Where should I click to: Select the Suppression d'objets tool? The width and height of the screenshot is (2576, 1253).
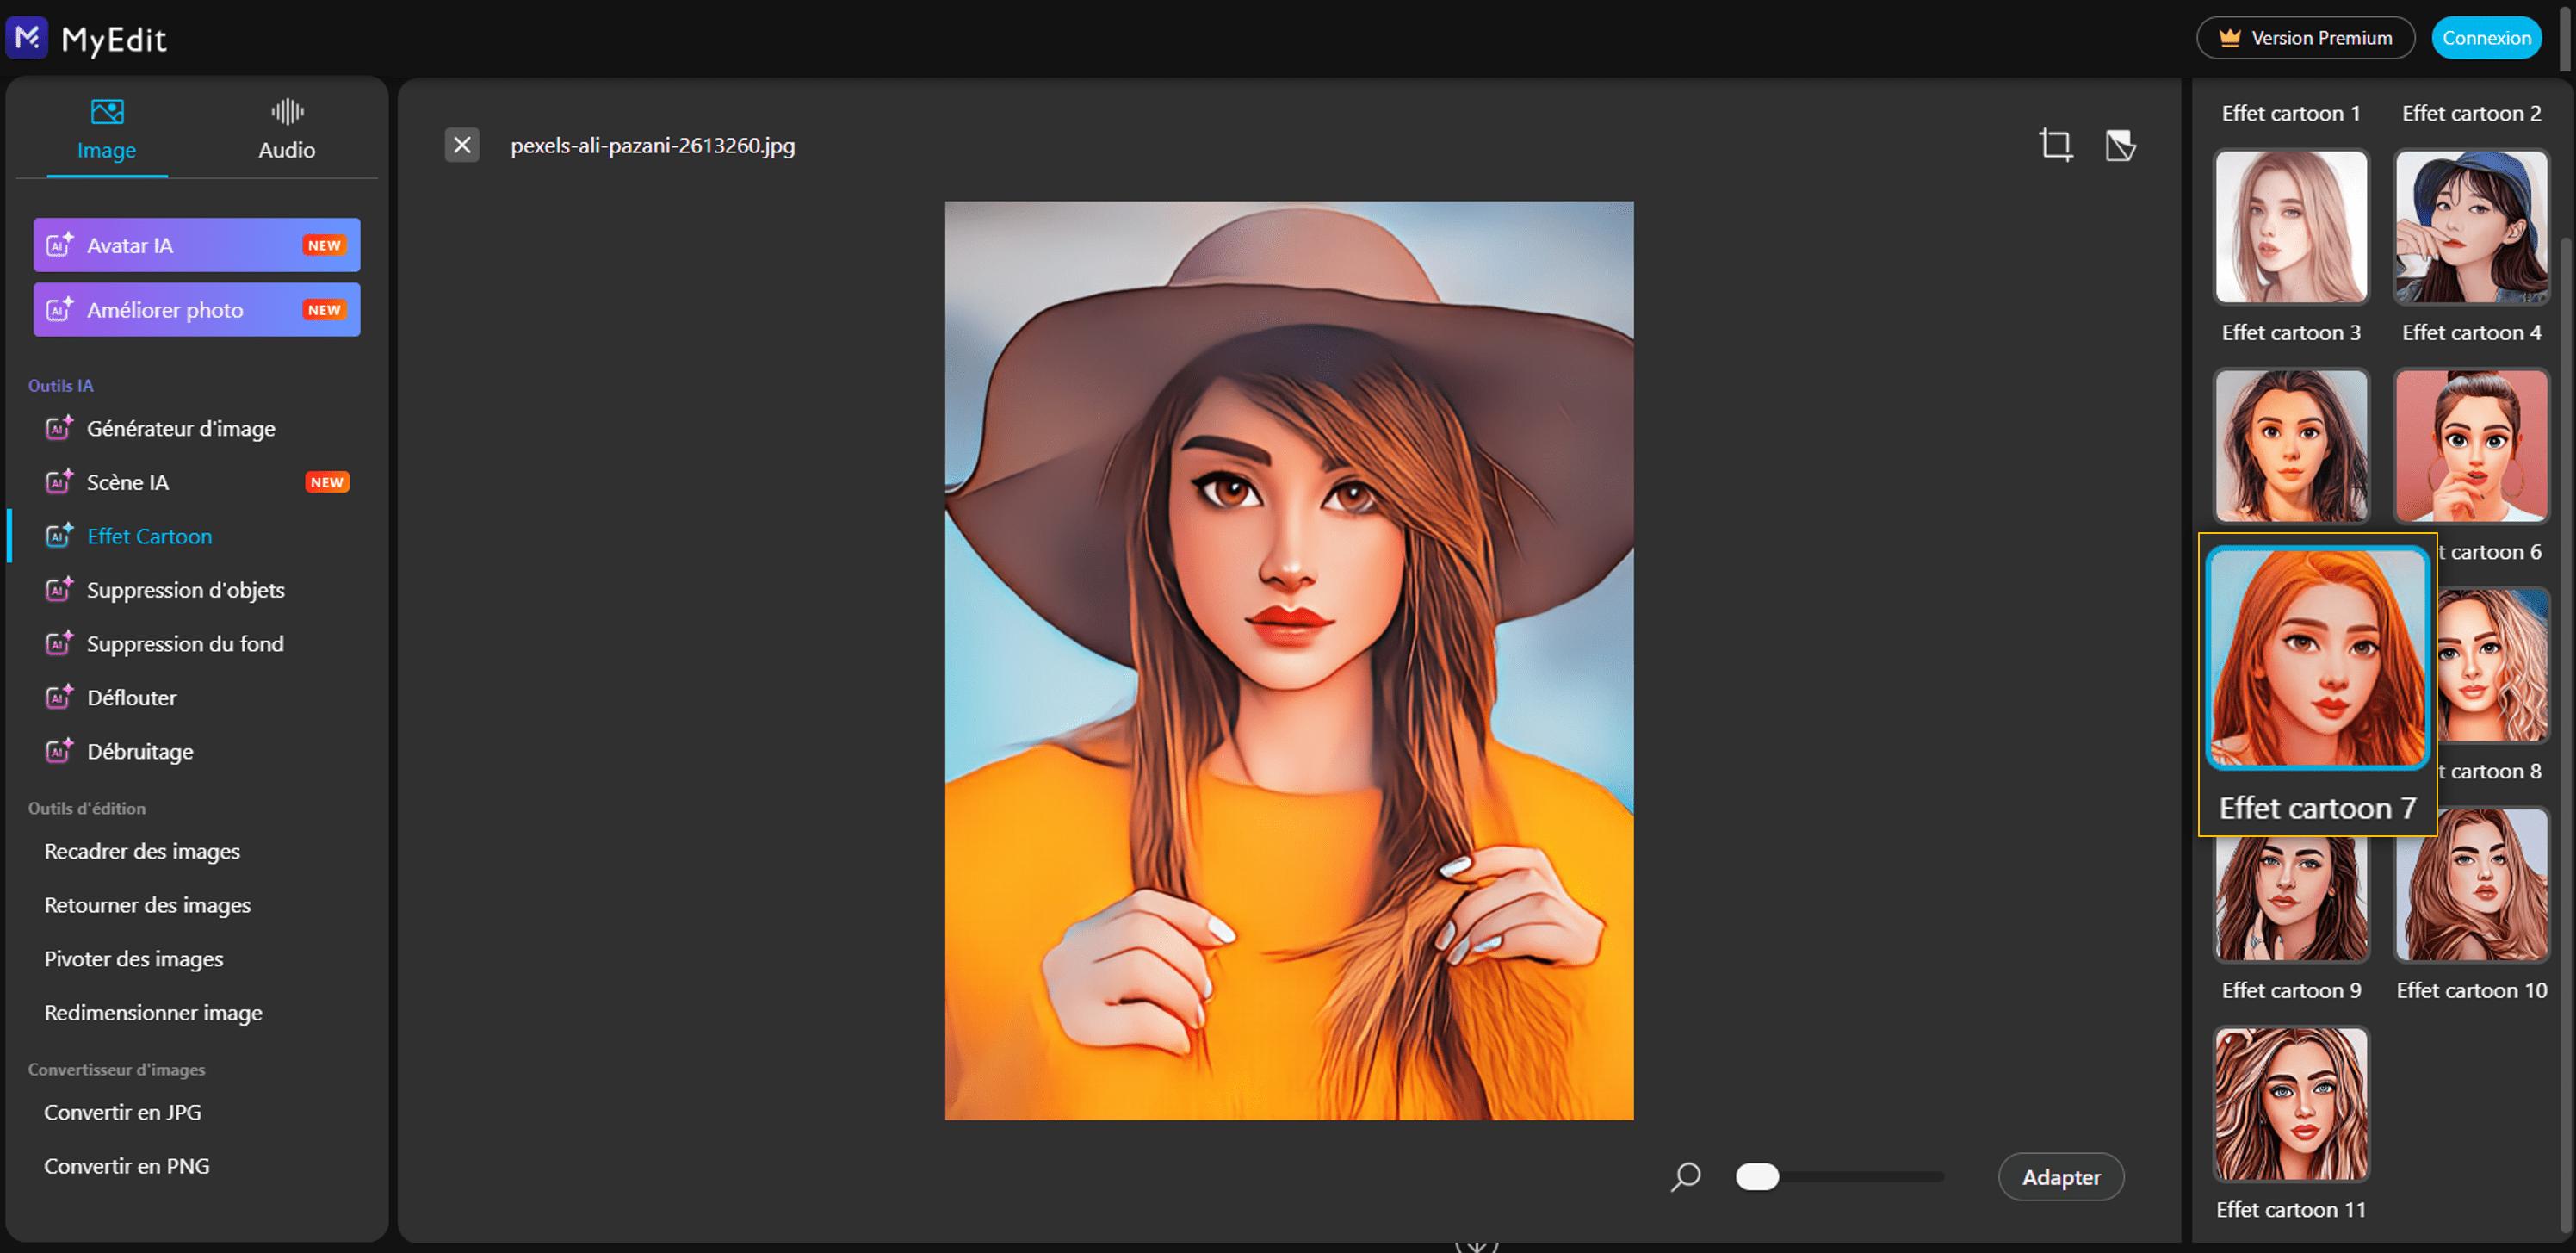(x=185, y=590)
